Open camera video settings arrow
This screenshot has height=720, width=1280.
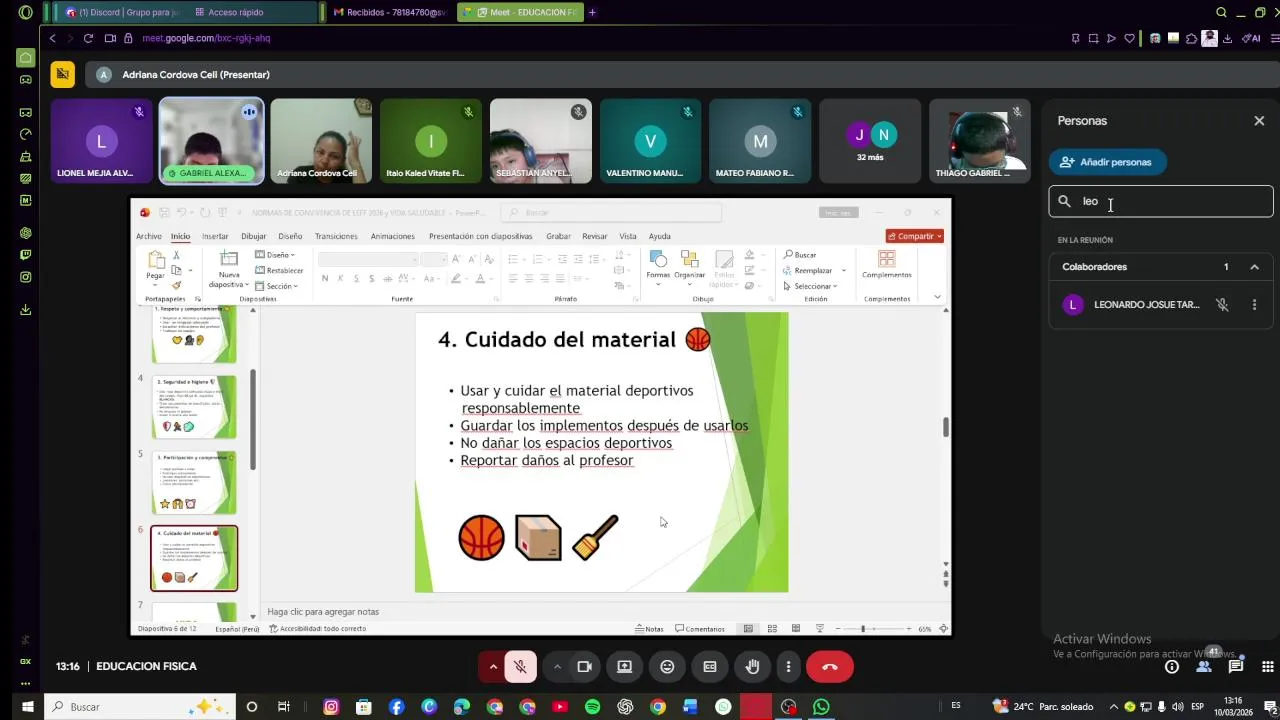pos(557,667)
